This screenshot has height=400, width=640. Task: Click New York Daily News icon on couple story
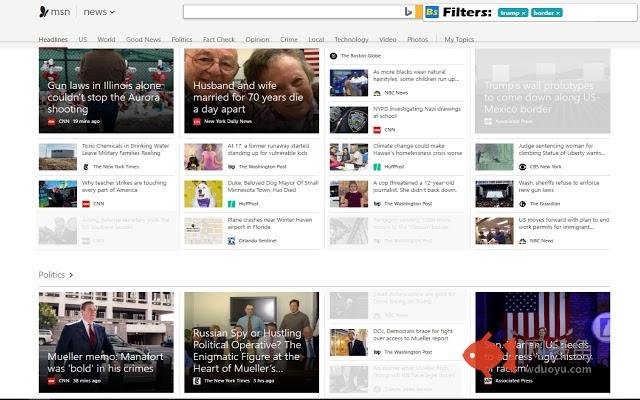pos(197,121)
